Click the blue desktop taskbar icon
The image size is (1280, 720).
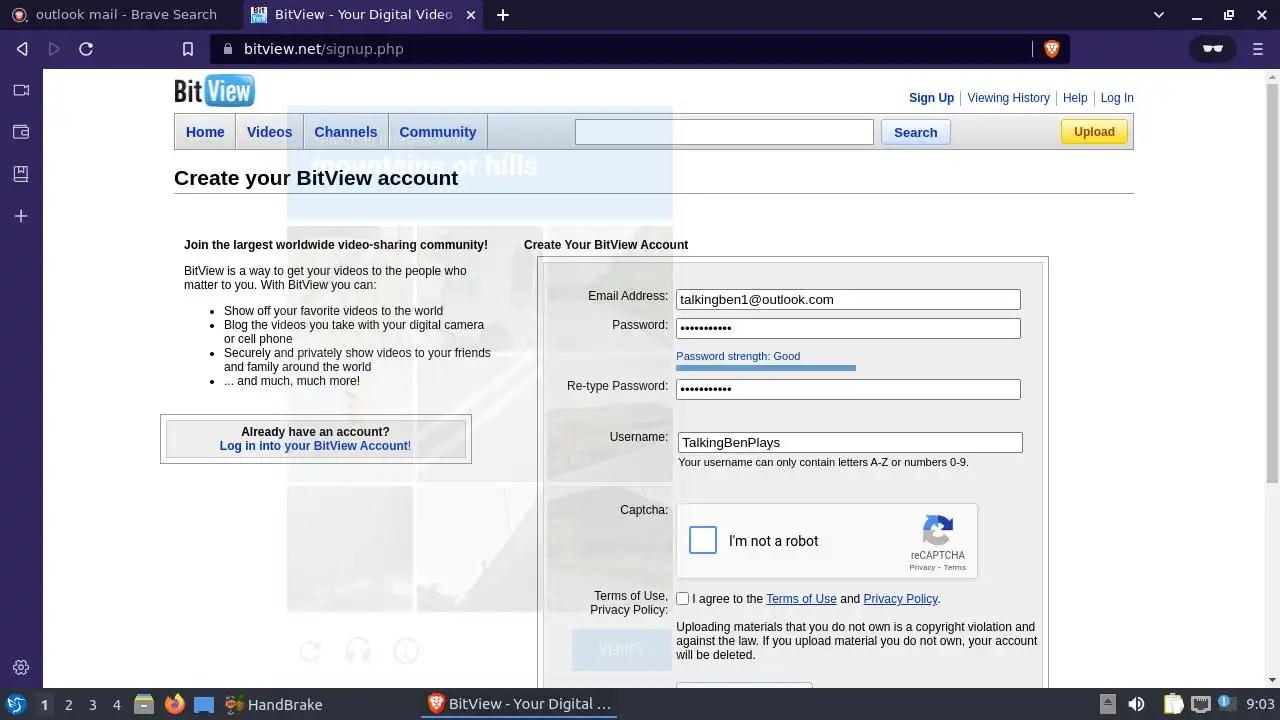click(x=204, y=704)
